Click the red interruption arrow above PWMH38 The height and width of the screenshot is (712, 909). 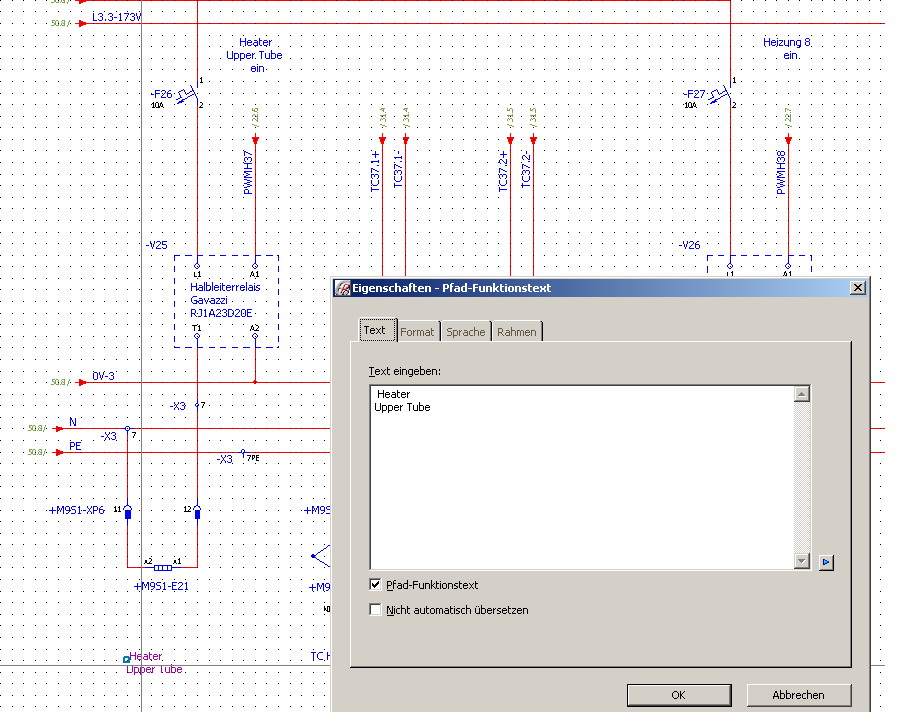pyautogui.click(x=788, y=139)
